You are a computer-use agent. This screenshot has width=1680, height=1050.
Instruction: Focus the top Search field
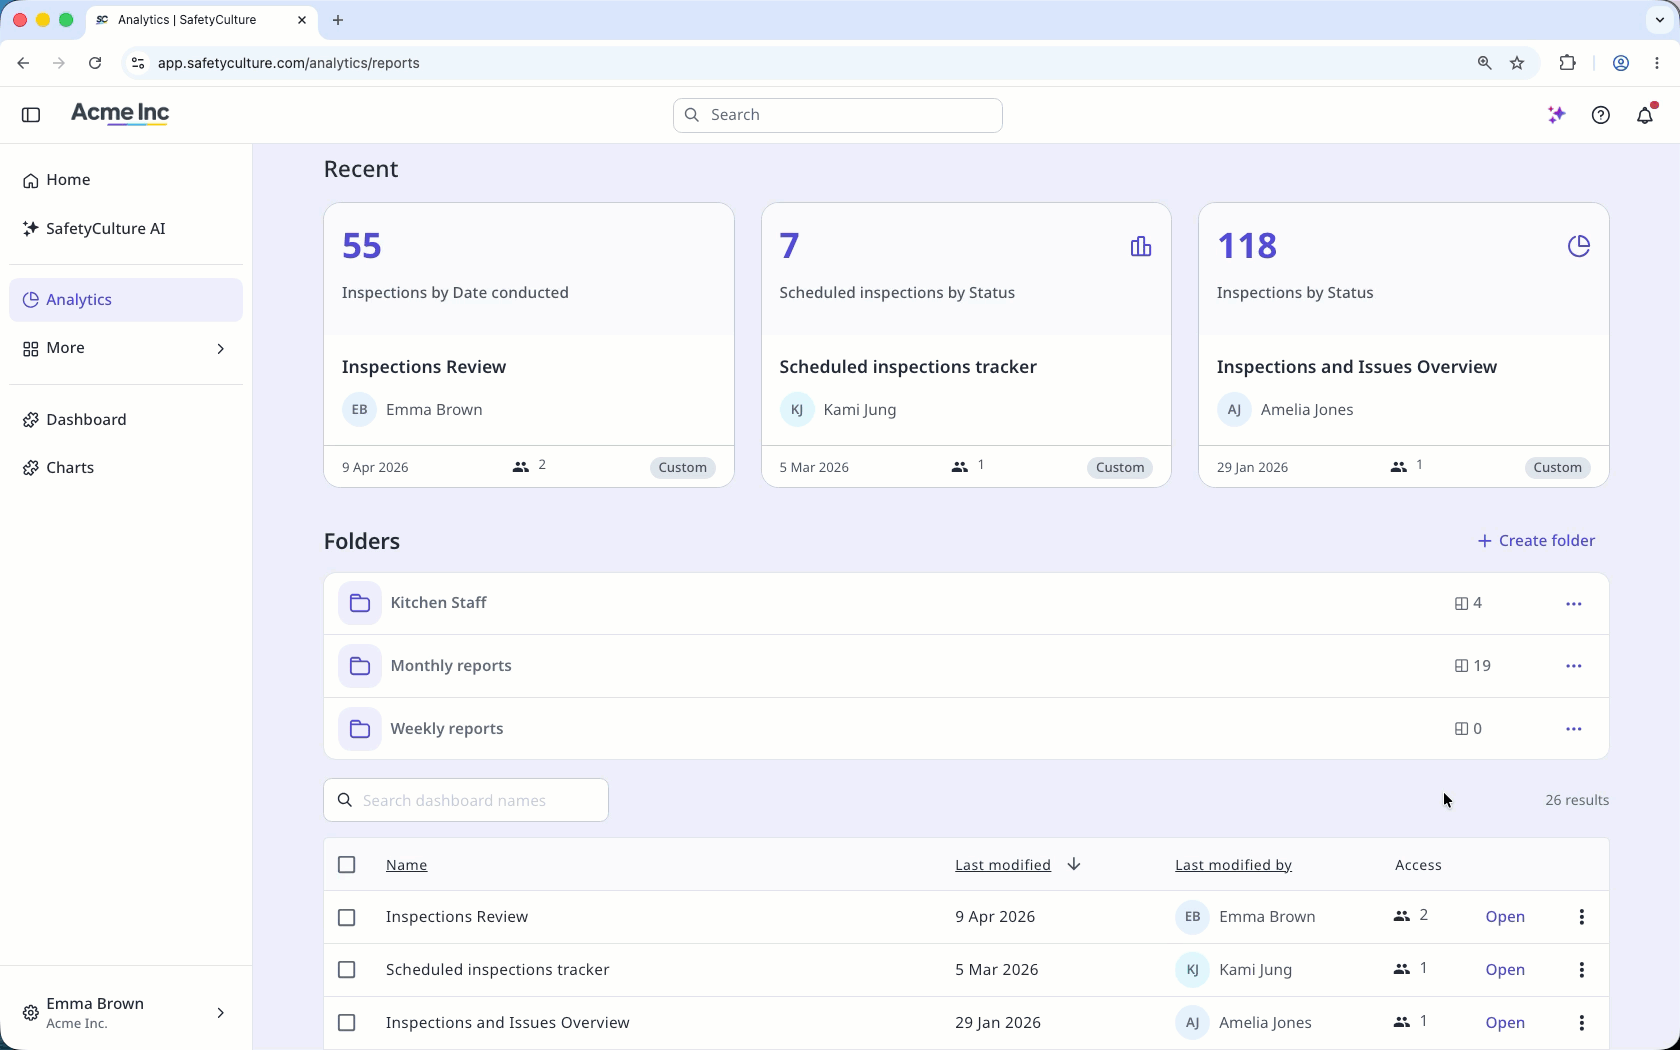click(x=838, y=115)
